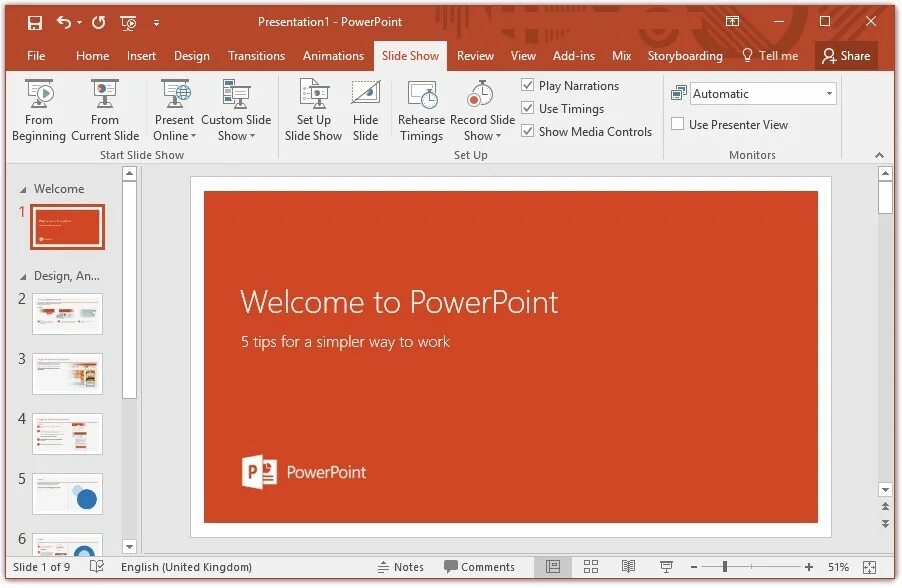Click main editor scroll up arrow
Image resolution: width=902 pixels, height=588 pixels.
pyautogui.click(x=885, y=173)
